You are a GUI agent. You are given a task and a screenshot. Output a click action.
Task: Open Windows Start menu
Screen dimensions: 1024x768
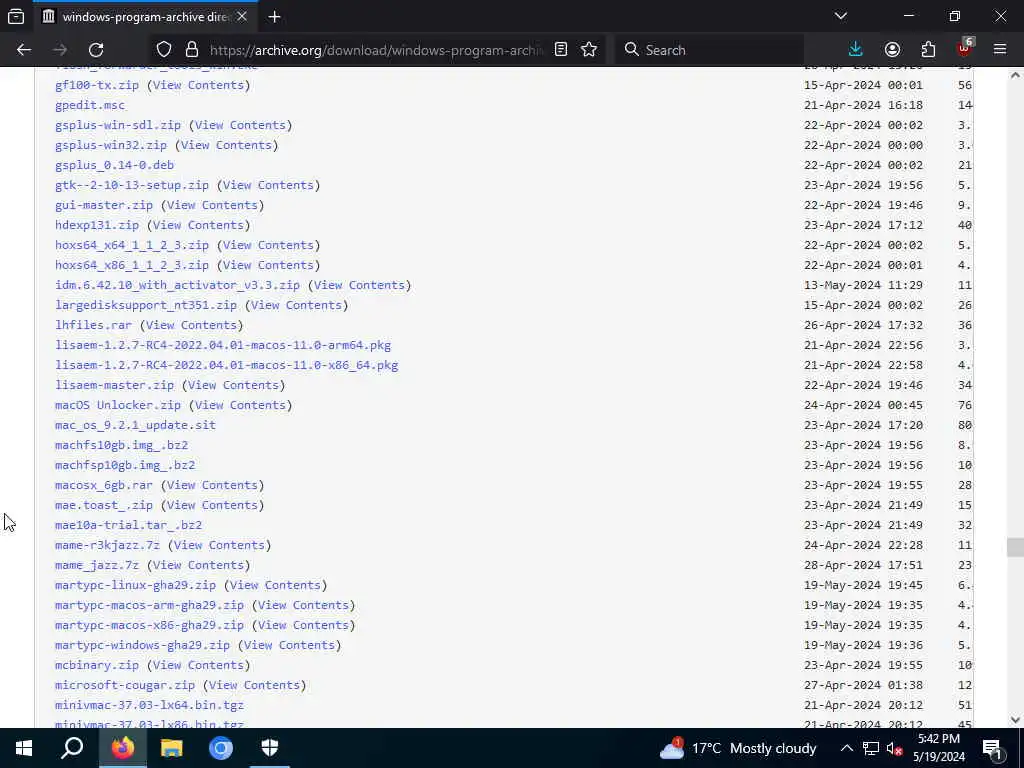24,748
